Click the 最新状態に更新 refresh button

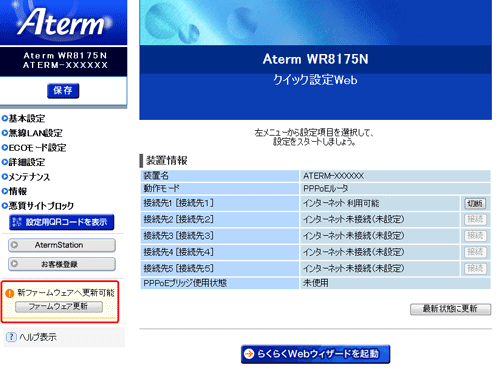[x=450, y=309]
